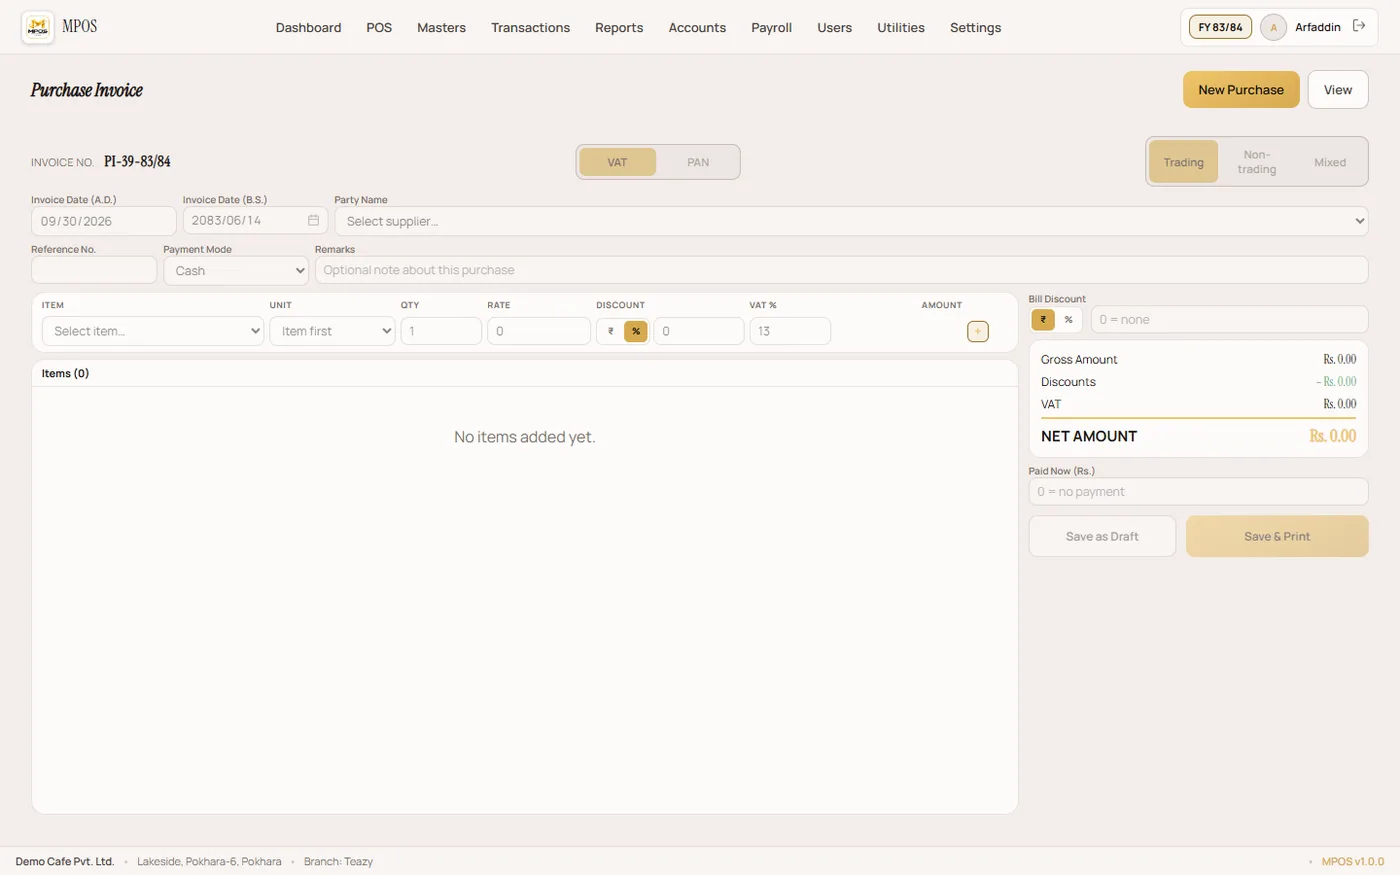Open the Unit 'Item first' dropdown

click(x=333, y=331)
